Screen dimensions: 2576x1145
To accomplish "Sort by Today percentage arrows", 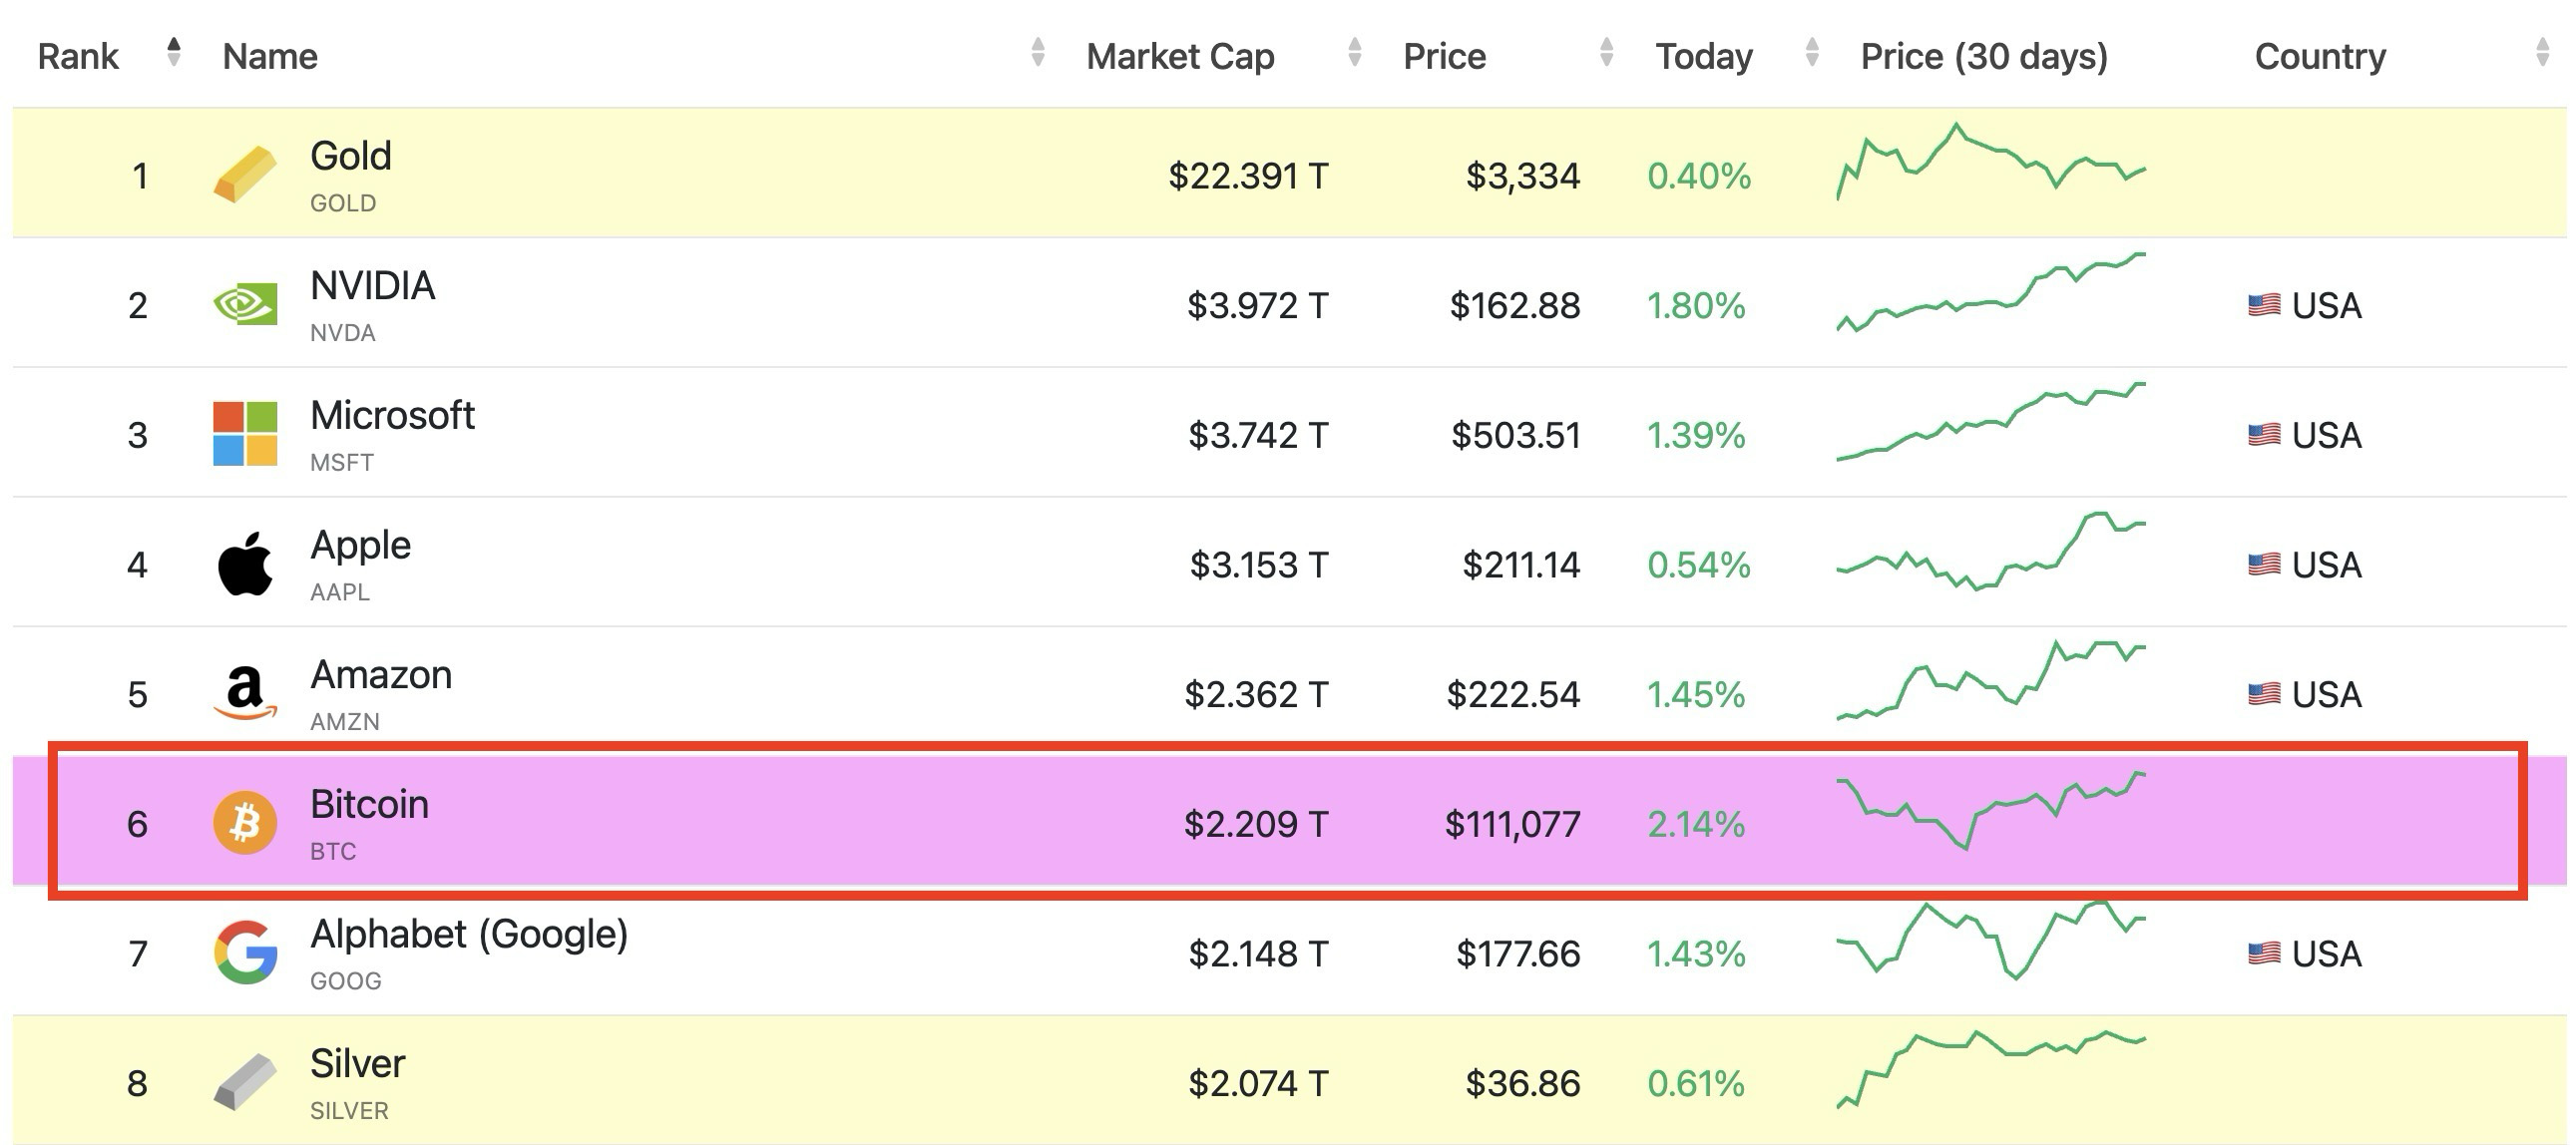I will [1811, 52].
